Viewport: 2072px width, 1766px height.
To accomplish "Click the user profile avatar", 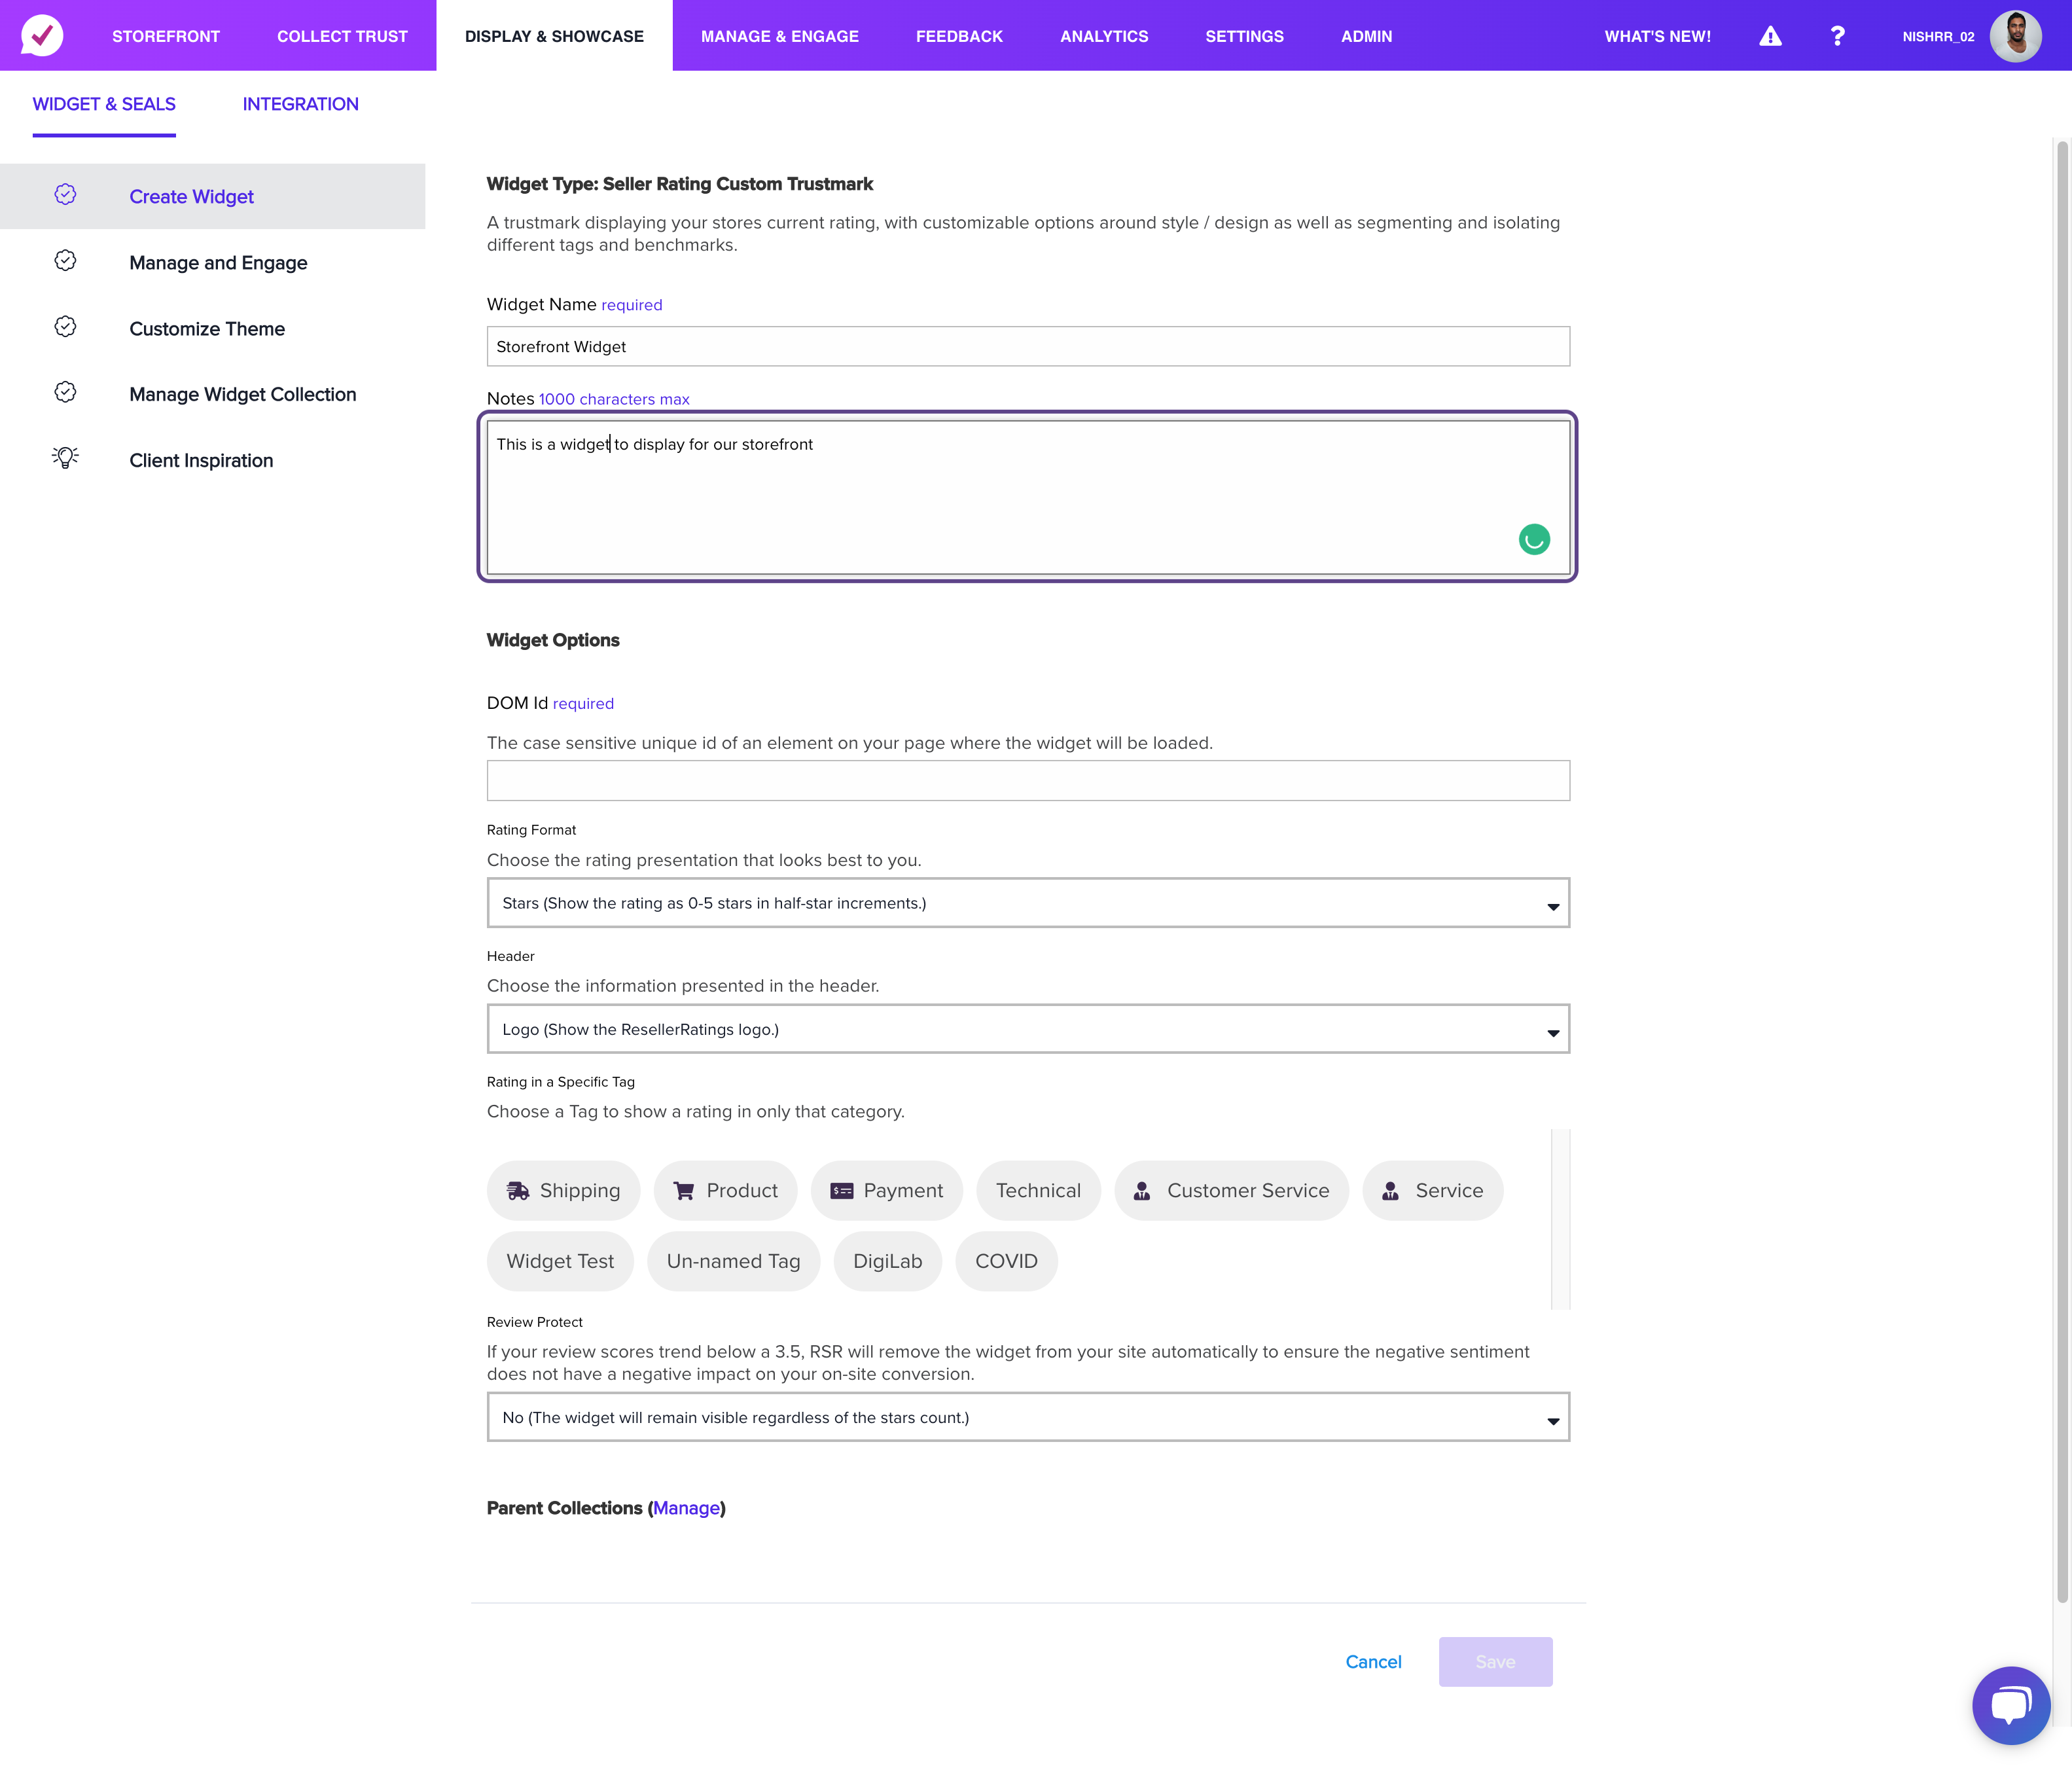I will 2015,36.
